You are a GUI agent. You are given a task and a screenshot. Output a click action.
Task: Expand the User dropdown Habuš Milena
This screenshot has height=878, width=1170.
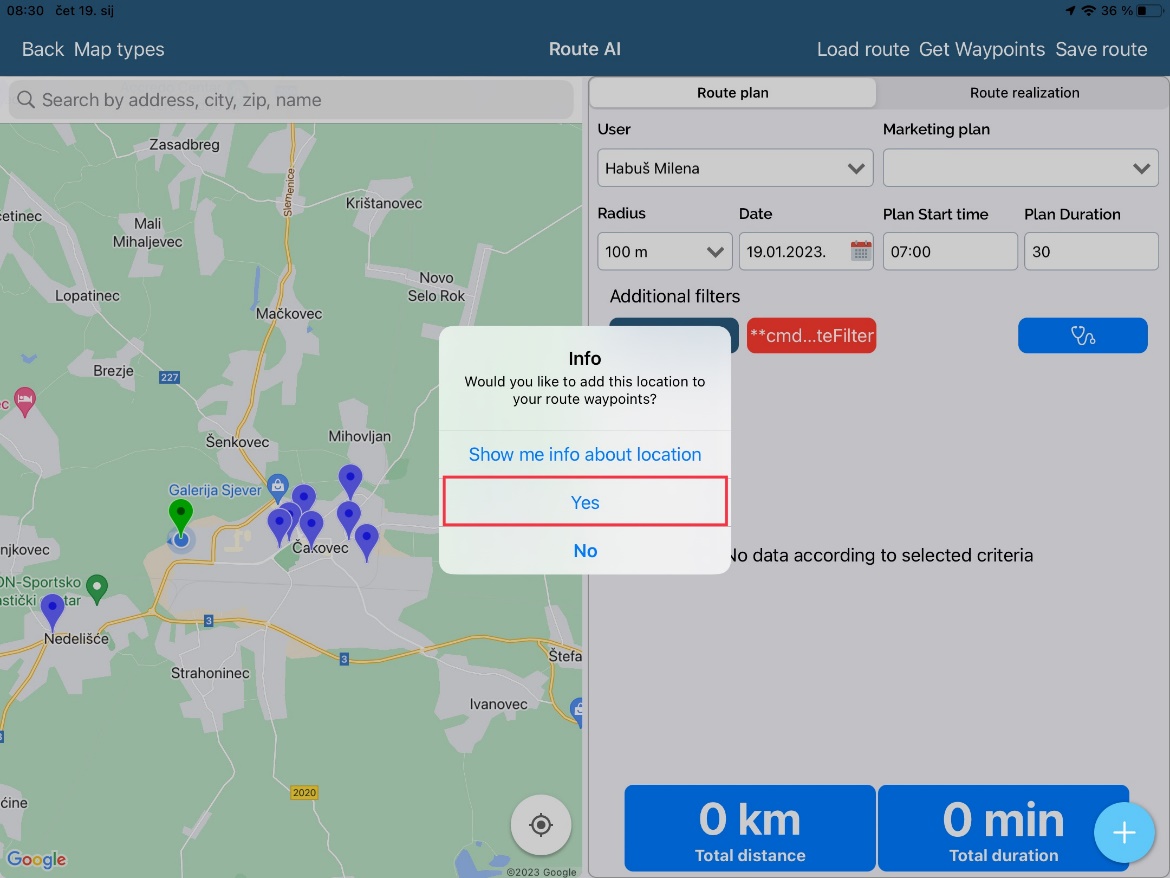[x=735, y=168]
